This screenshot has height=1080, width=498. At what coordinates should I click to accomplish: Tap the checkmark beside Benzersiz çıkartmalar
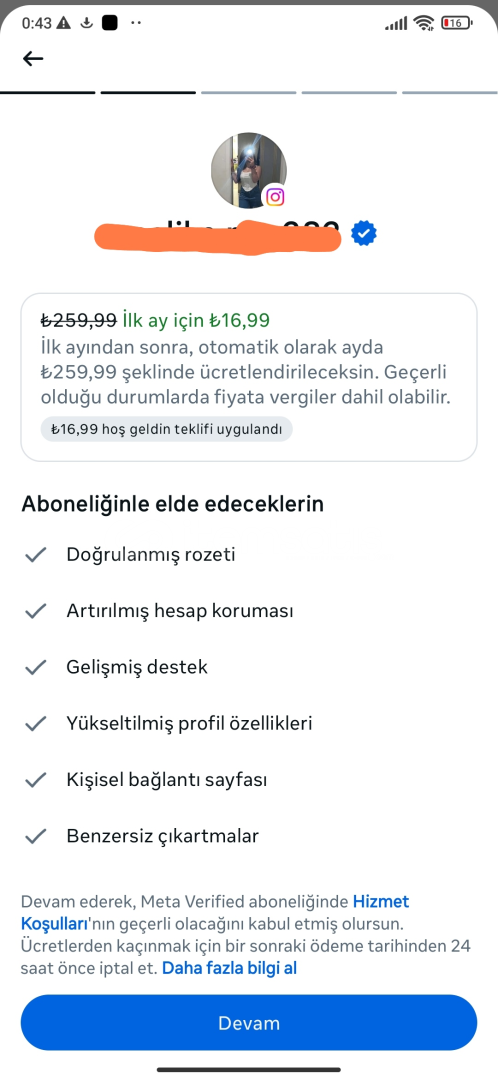(x=35, y=836)
